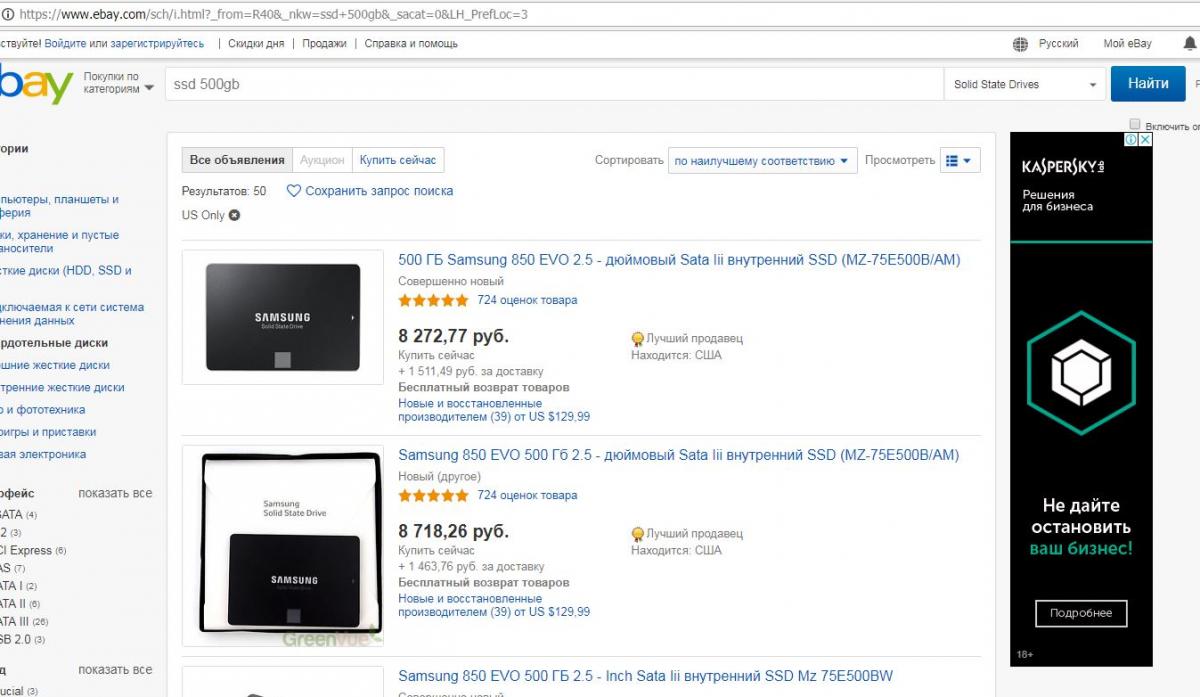Viewport: 1200px width, 697px height.
Task: Remove the US Only filter with the x icon
Action: (x=234, y=215)
